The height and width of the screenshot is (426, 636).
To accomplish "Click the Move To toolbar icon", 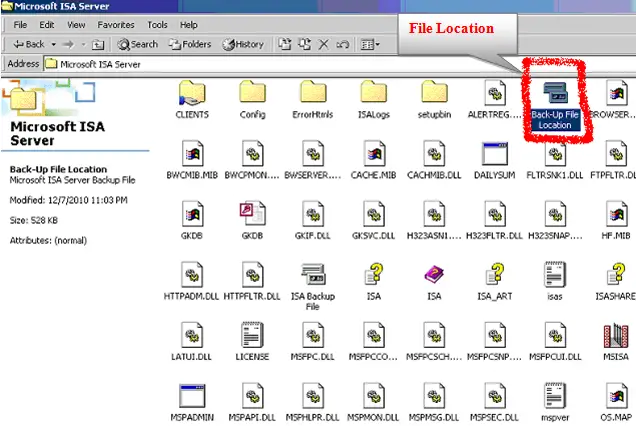I will 284,44.
